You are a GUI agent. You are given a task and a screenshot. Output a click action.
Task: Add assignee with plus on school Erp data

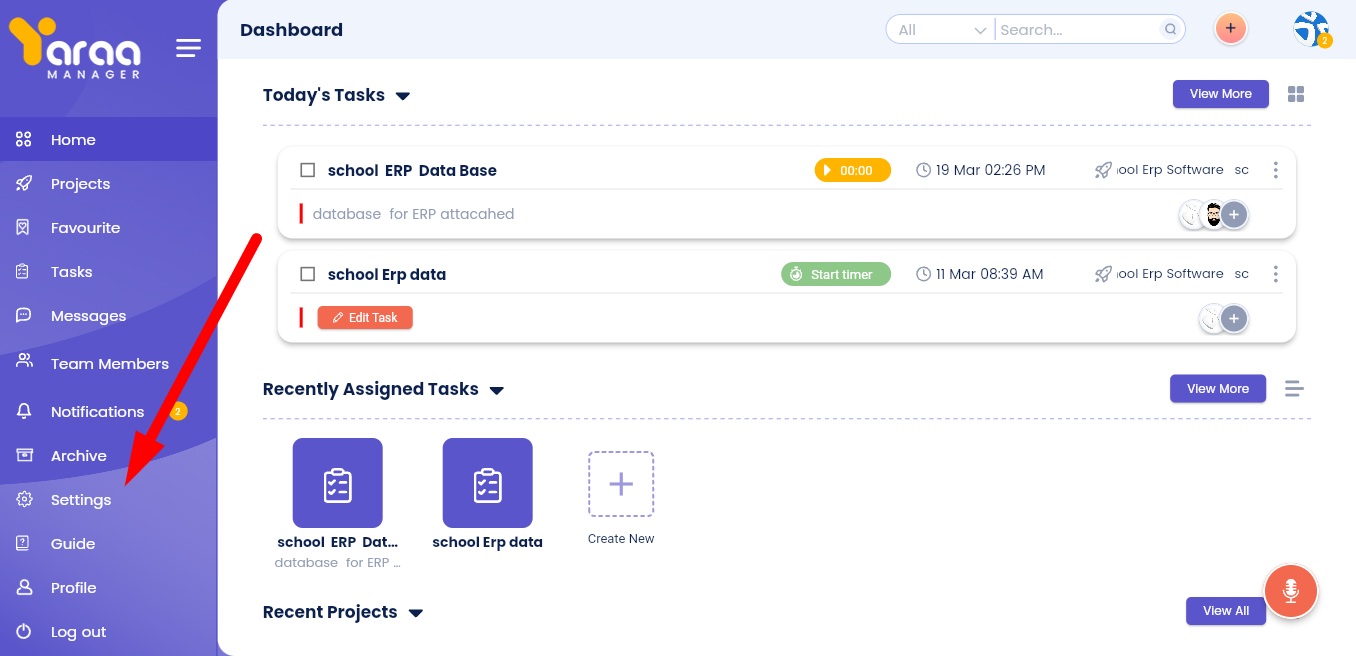(1234, 319)
